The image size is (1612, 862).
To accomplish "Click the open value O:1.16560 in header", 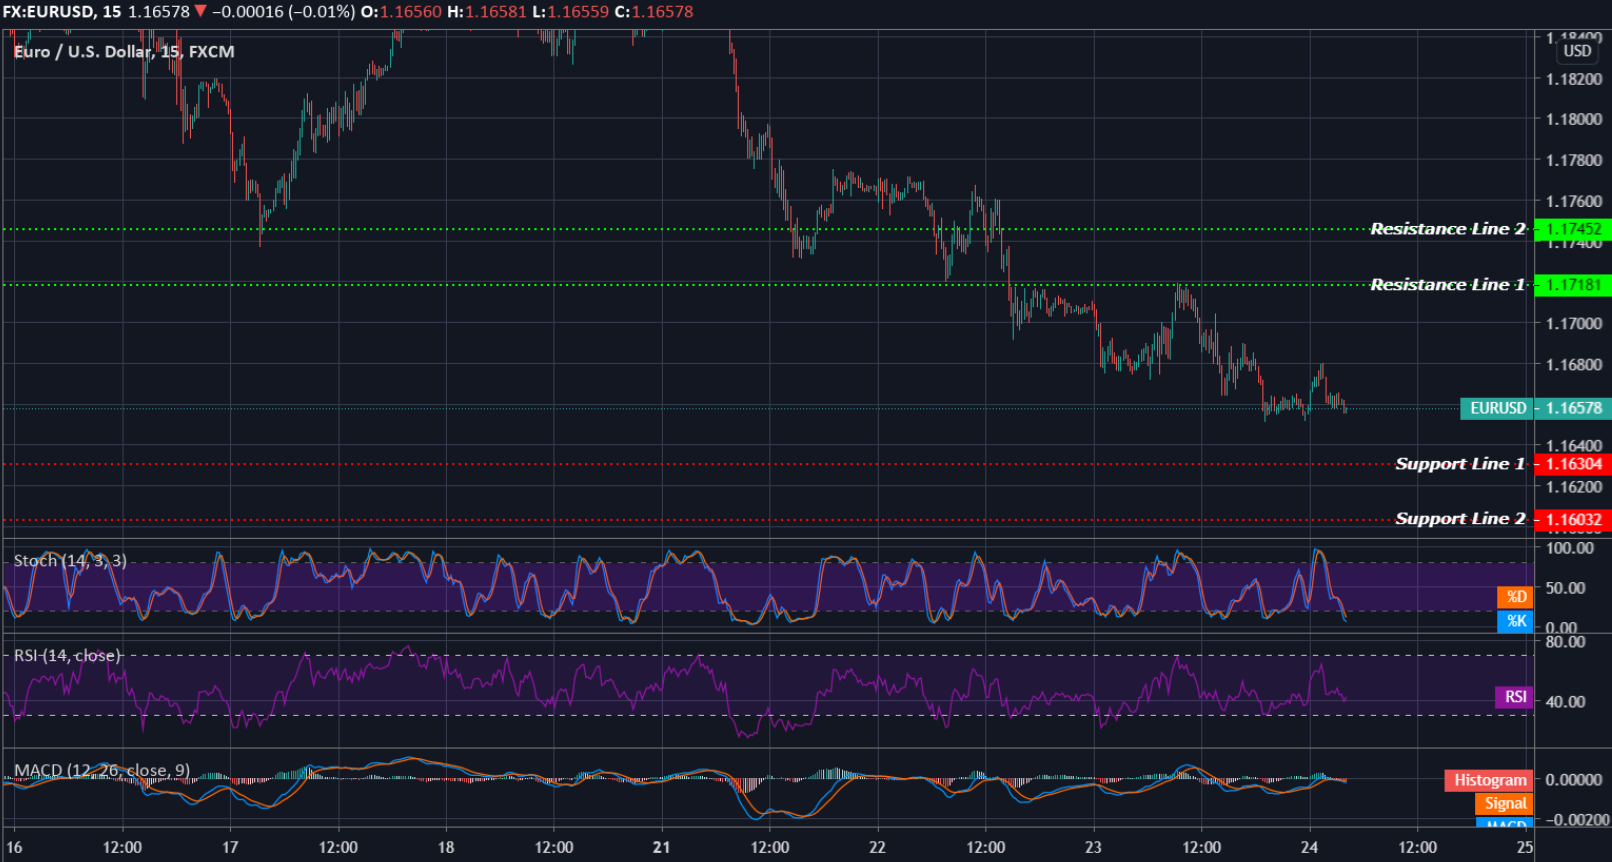I will pos(401,12).
